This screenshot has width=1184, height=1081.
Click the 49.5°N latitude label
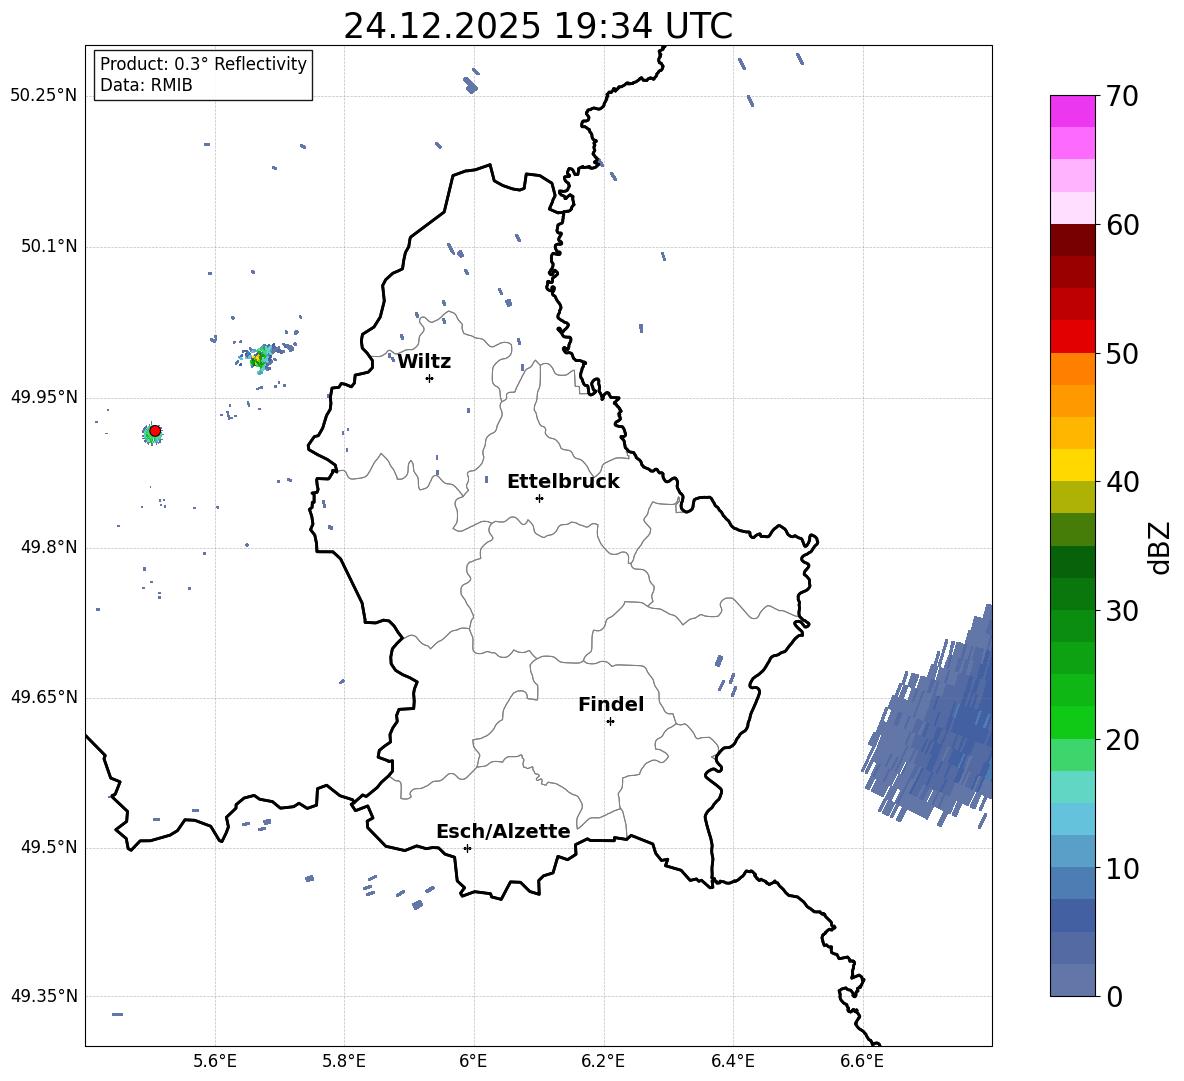tap(49, 847)
